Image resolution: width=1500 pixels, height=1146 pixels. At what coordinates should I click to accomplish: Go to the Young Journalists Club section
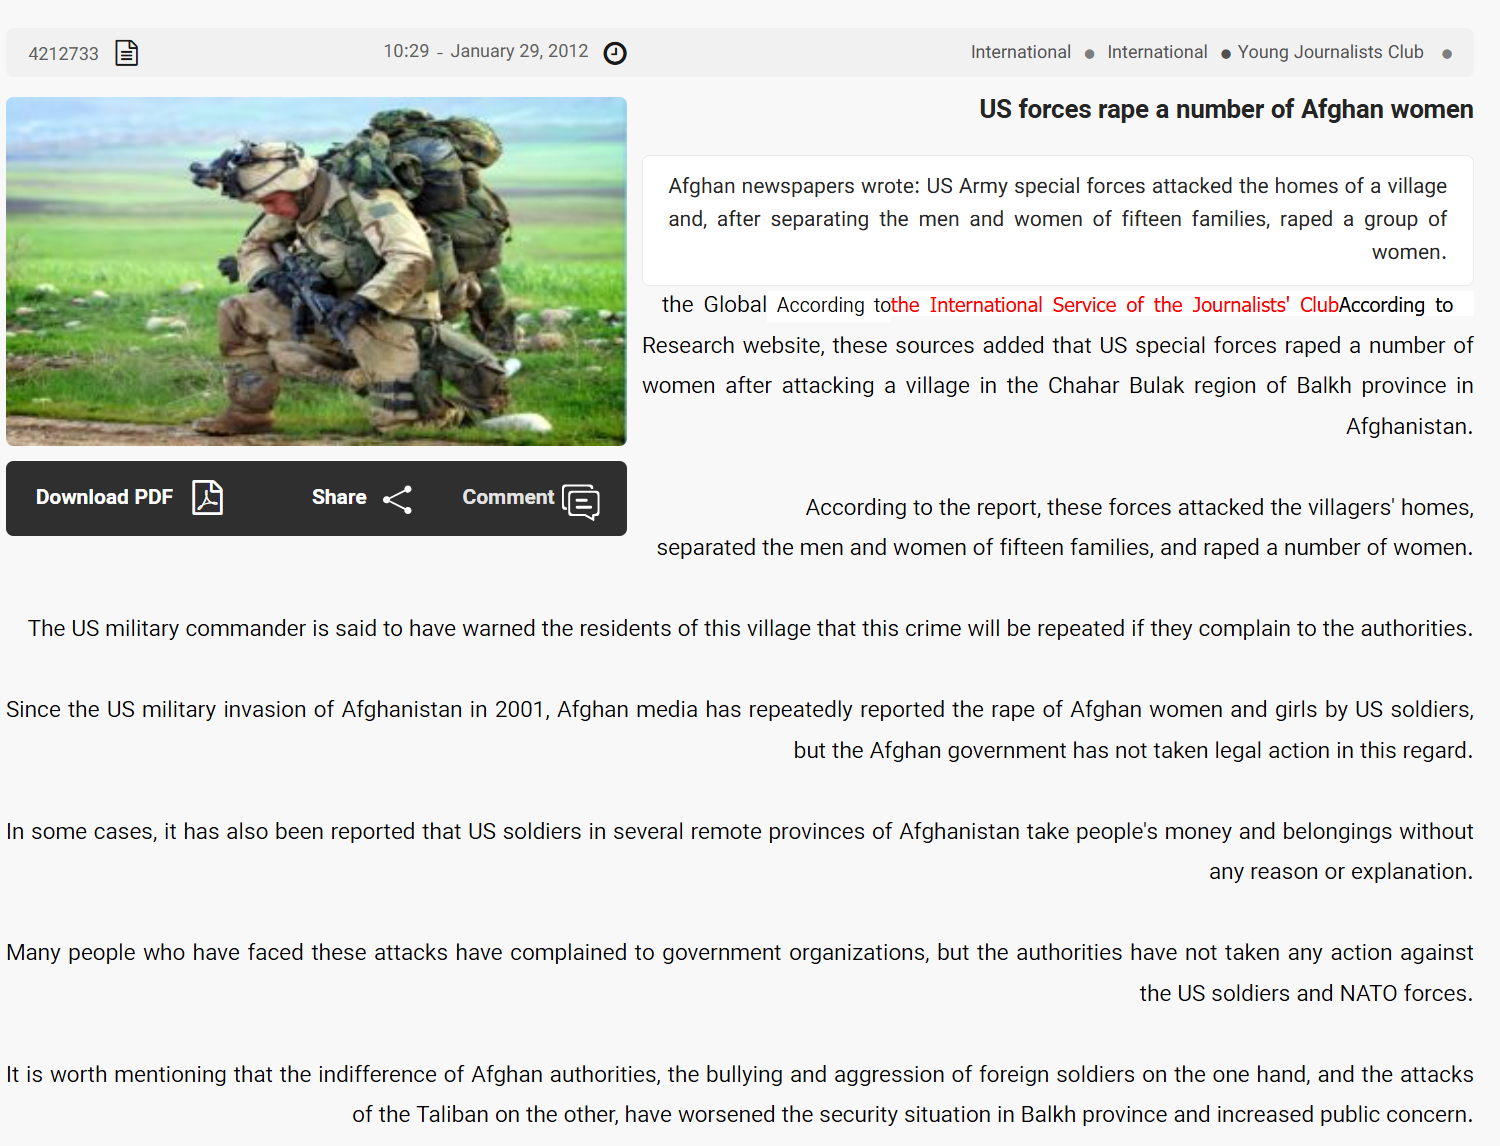click(x=1330, y=52)
